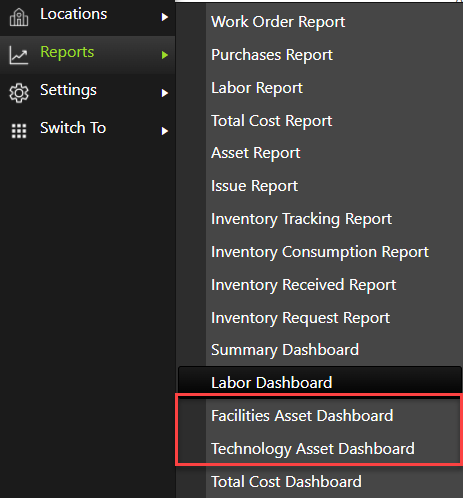Screen dimensions: 463x498
Task: Click the Locations building icon
Action: (x=19, y=17)
